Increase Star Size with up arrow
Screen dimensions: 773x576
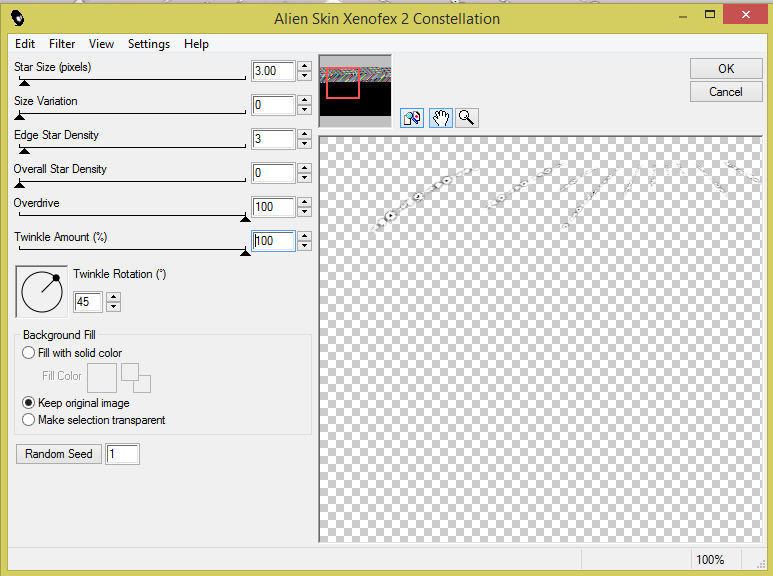305,66
